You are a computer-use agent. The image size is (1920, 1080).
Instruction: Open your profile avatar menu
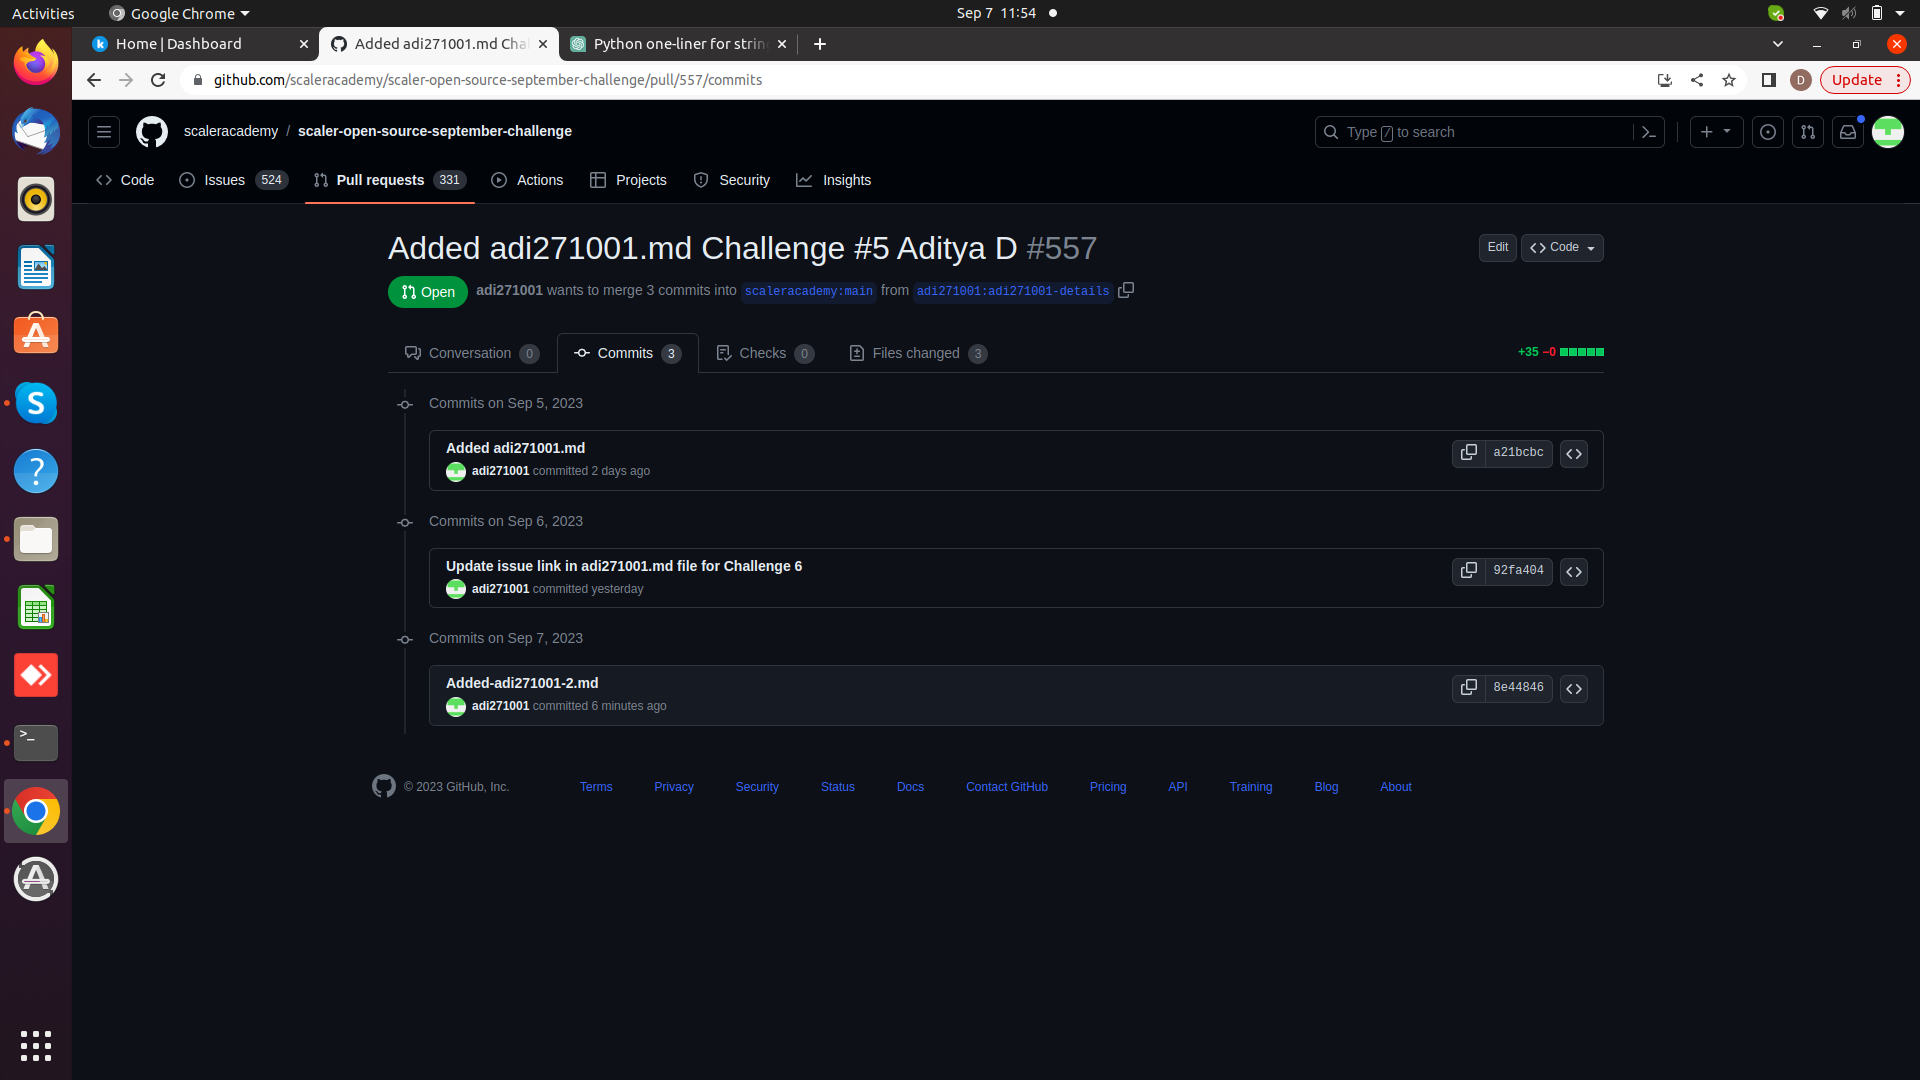[1889, 131]
